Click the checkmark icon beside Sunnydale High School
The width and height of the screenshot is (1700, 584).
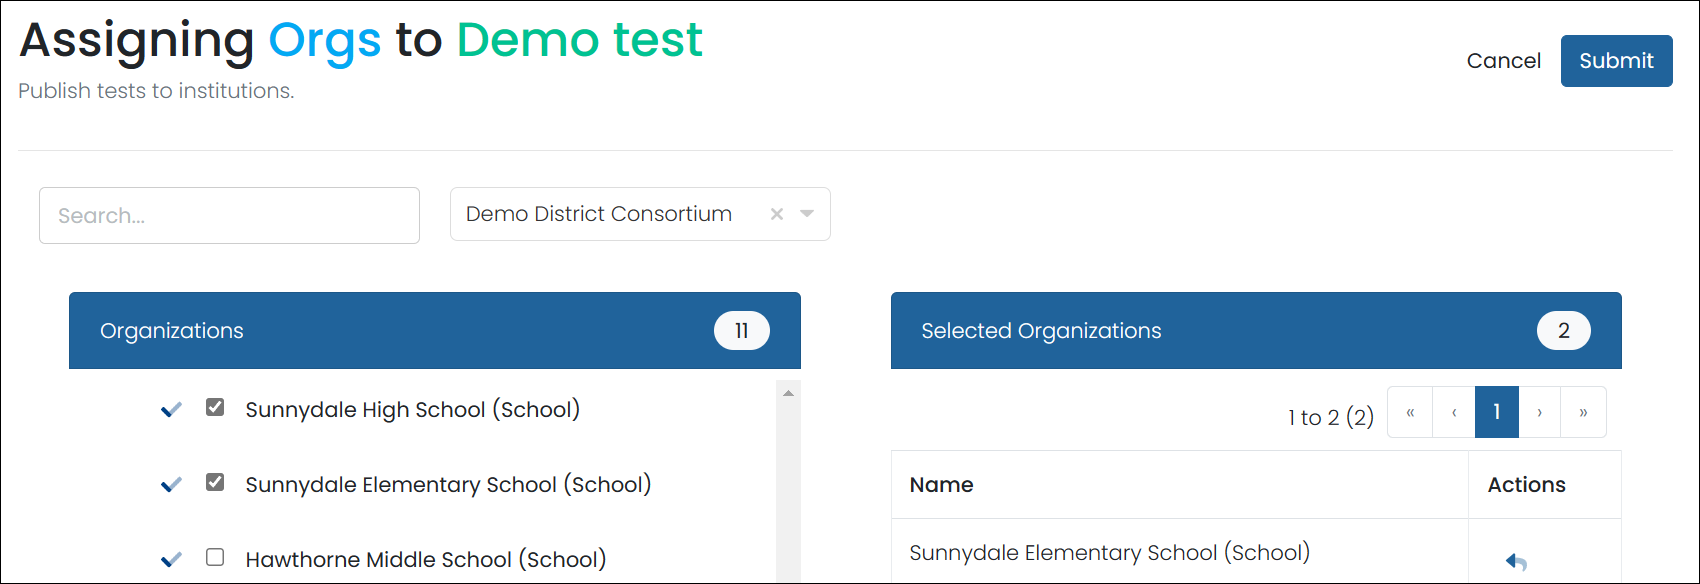pos(171,409)
